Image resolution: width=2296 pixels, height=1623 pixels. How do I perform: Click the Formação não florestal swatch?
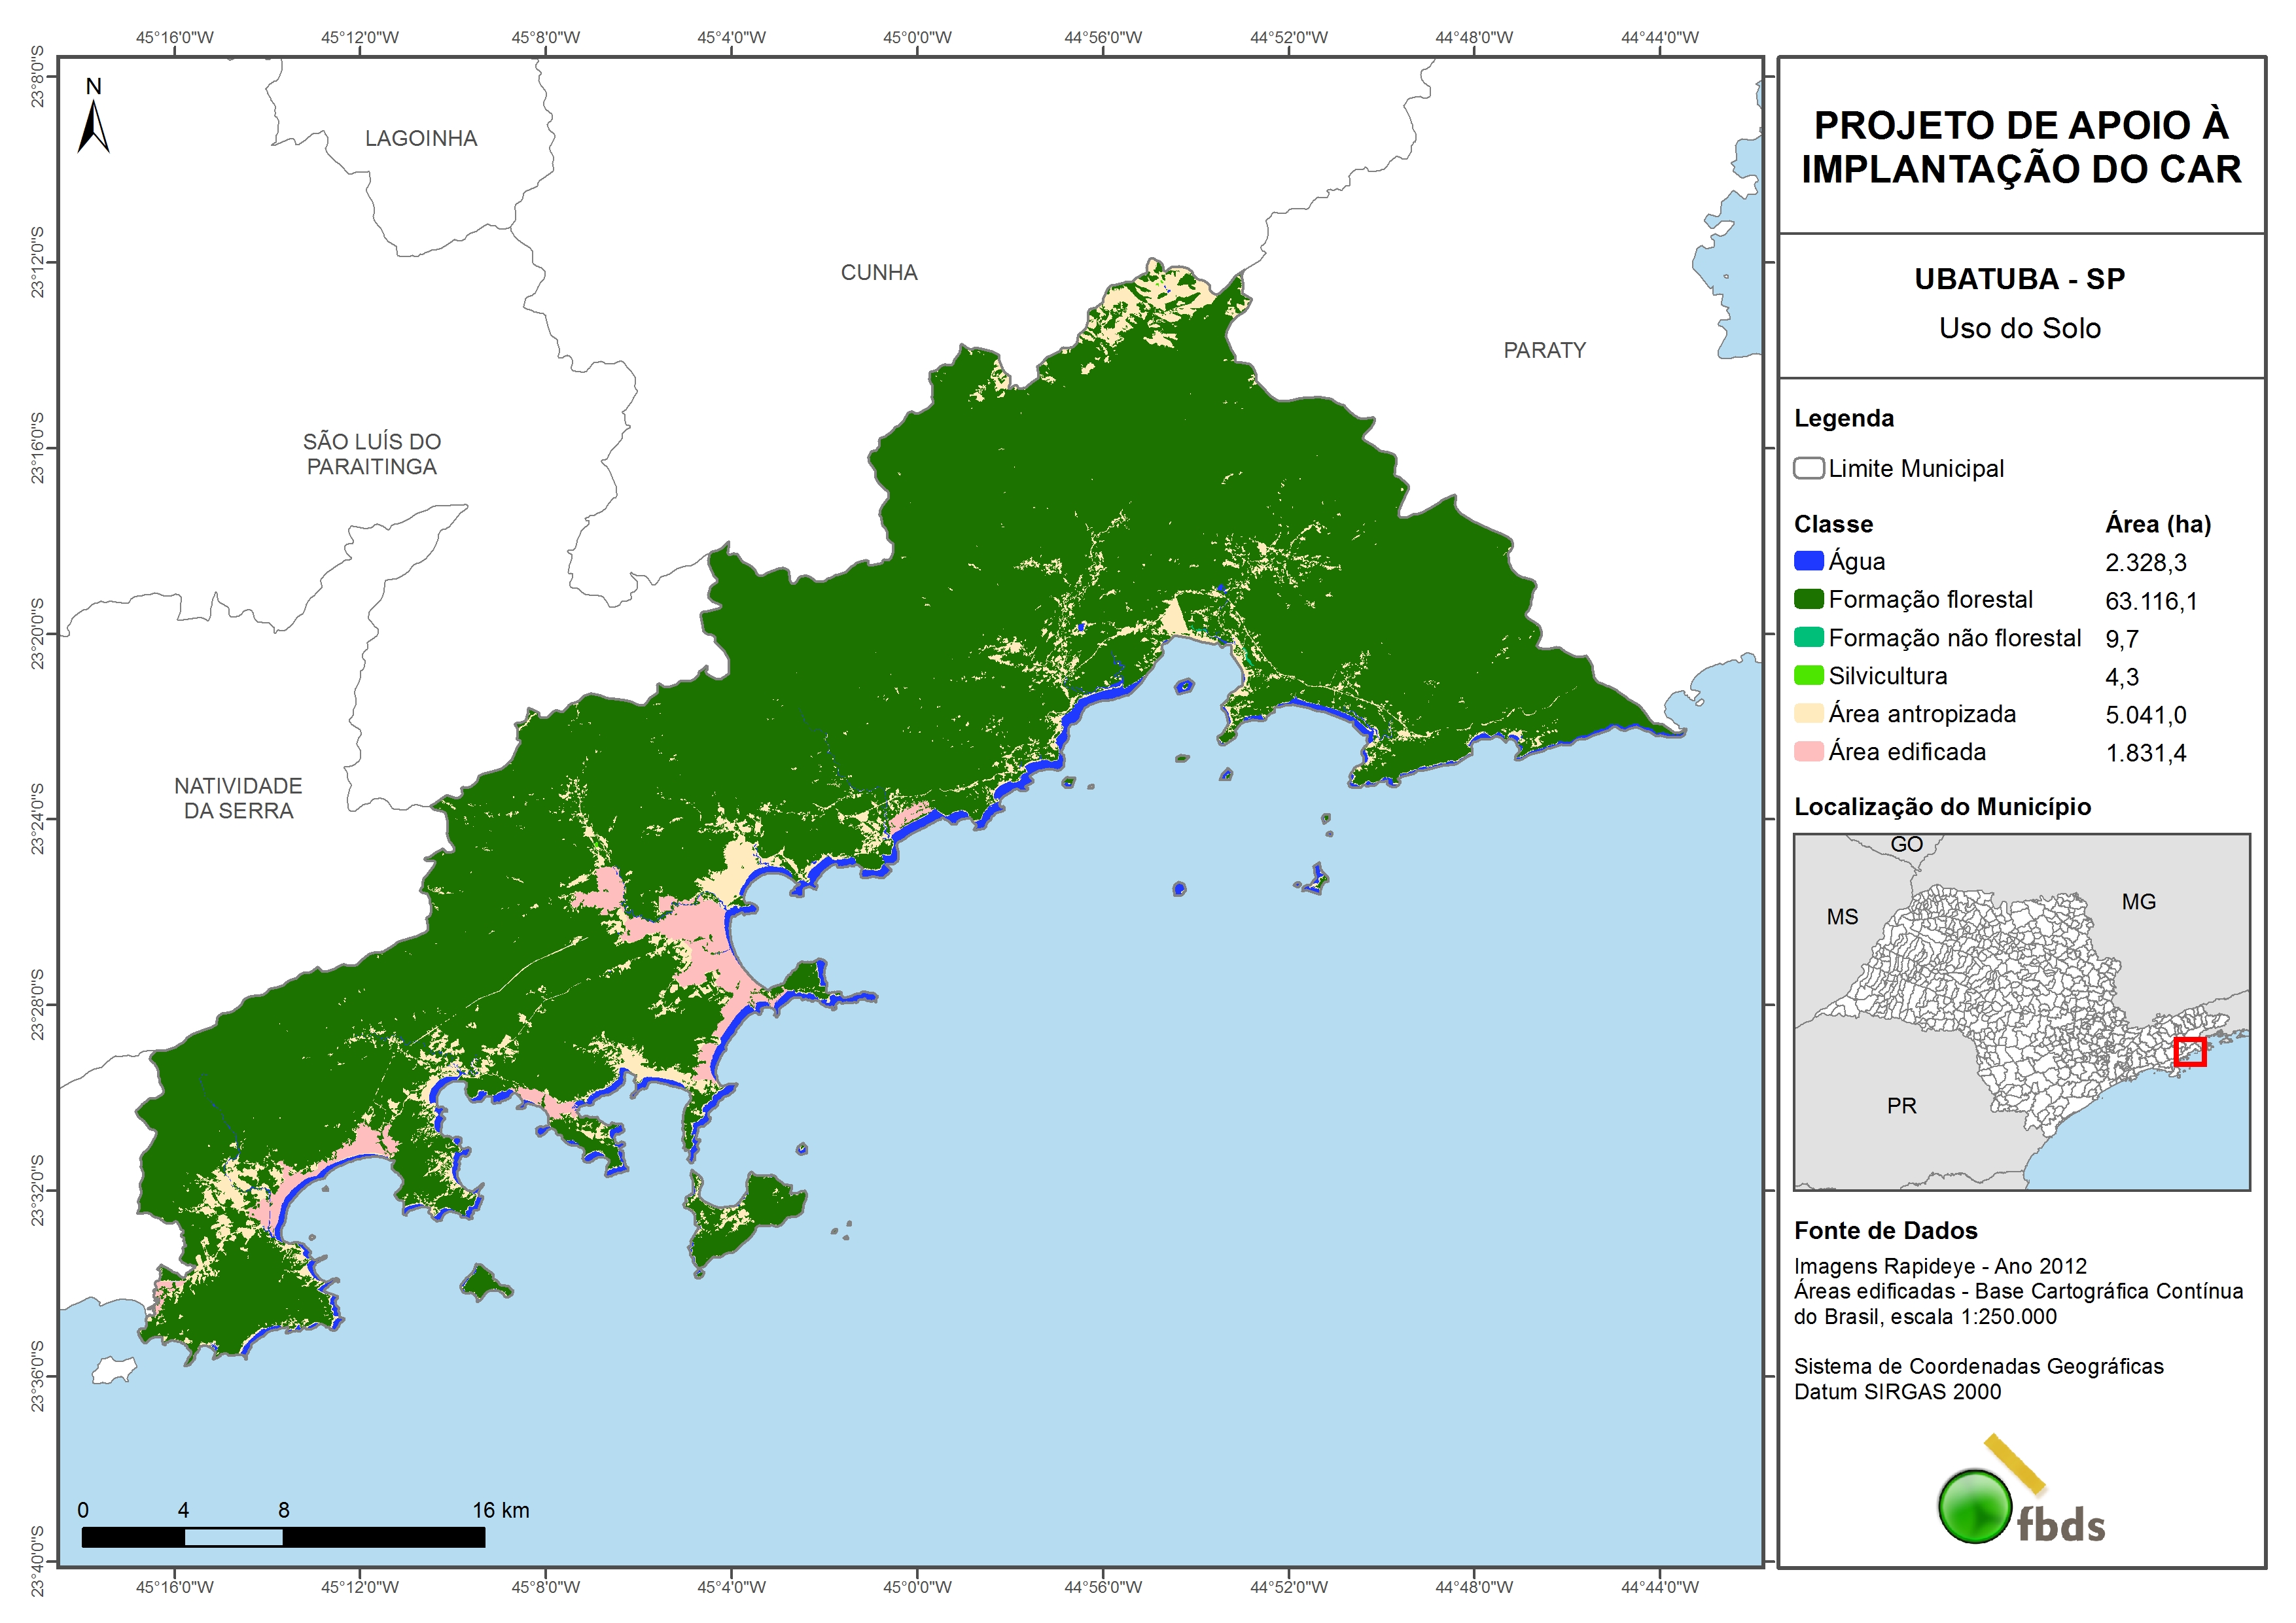click(x=1808, y=637)
